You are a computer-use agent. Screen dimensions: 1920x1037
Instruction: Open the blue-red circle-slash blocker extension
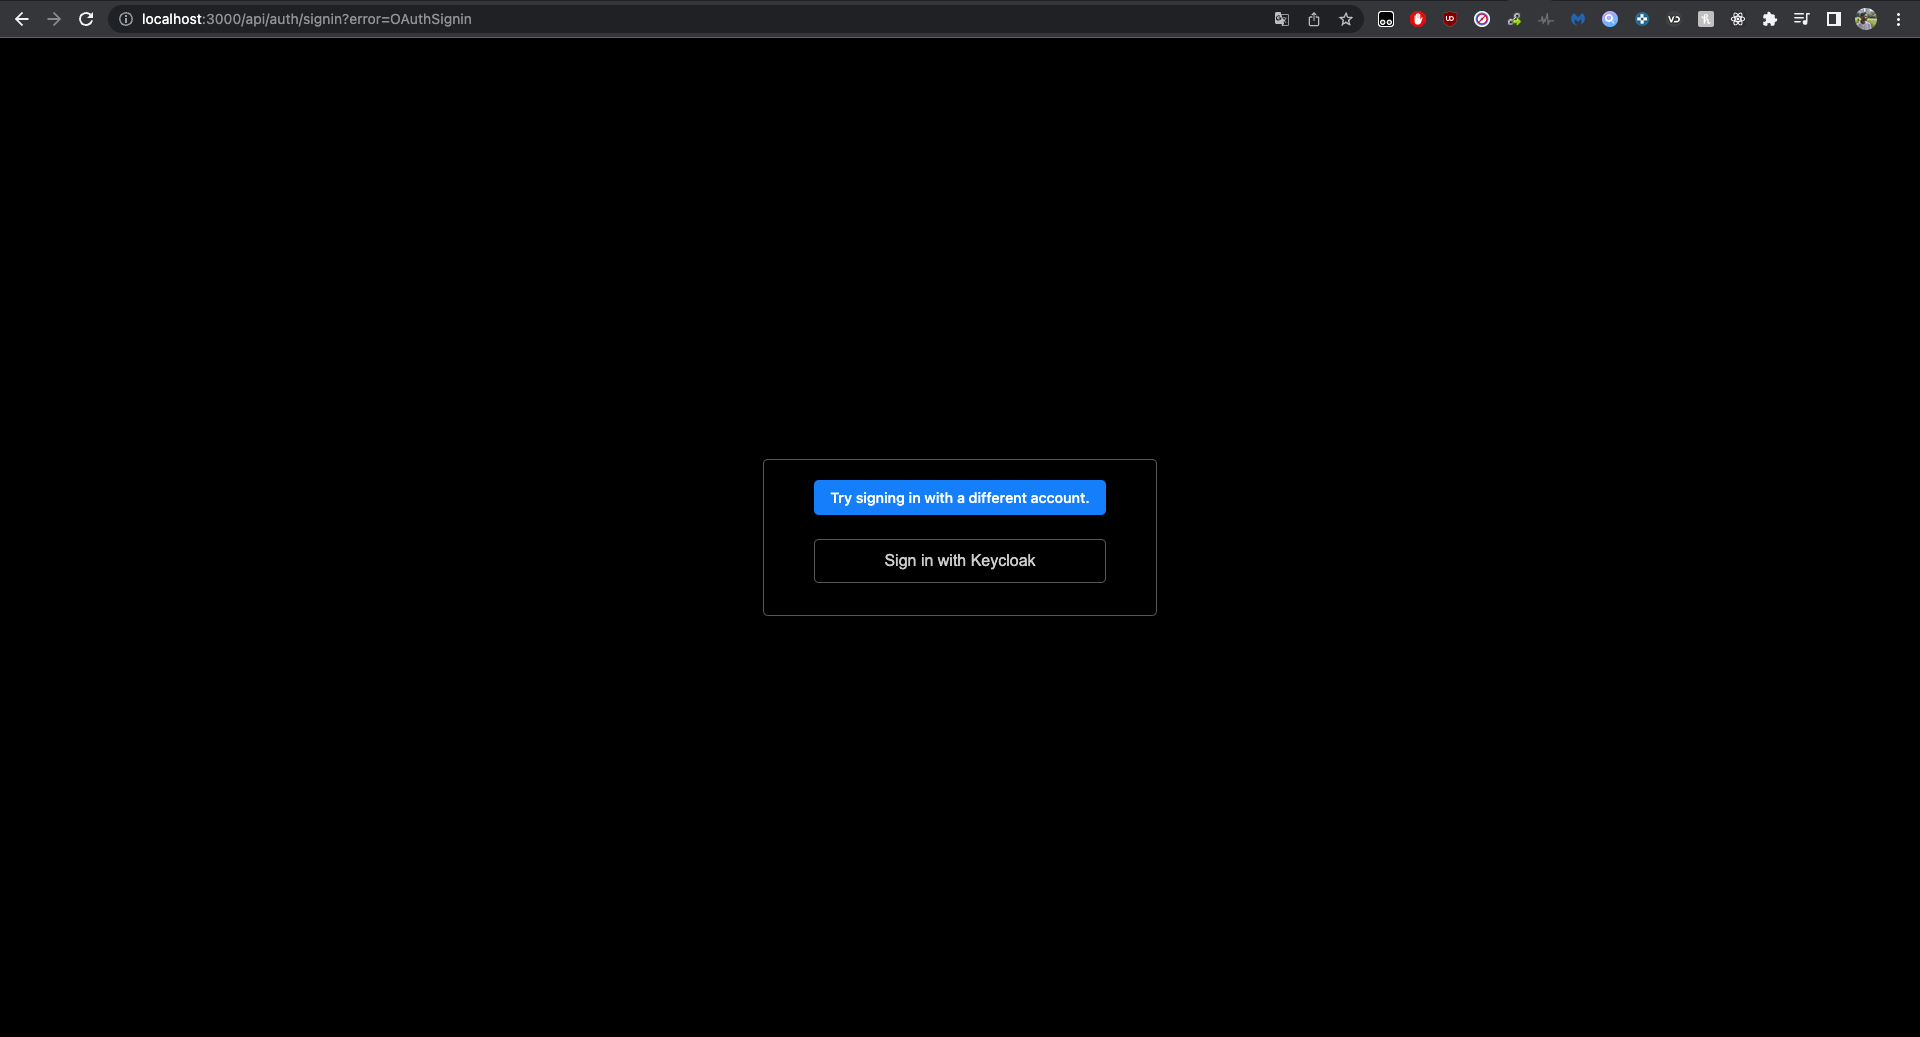tap(1482, 19)
